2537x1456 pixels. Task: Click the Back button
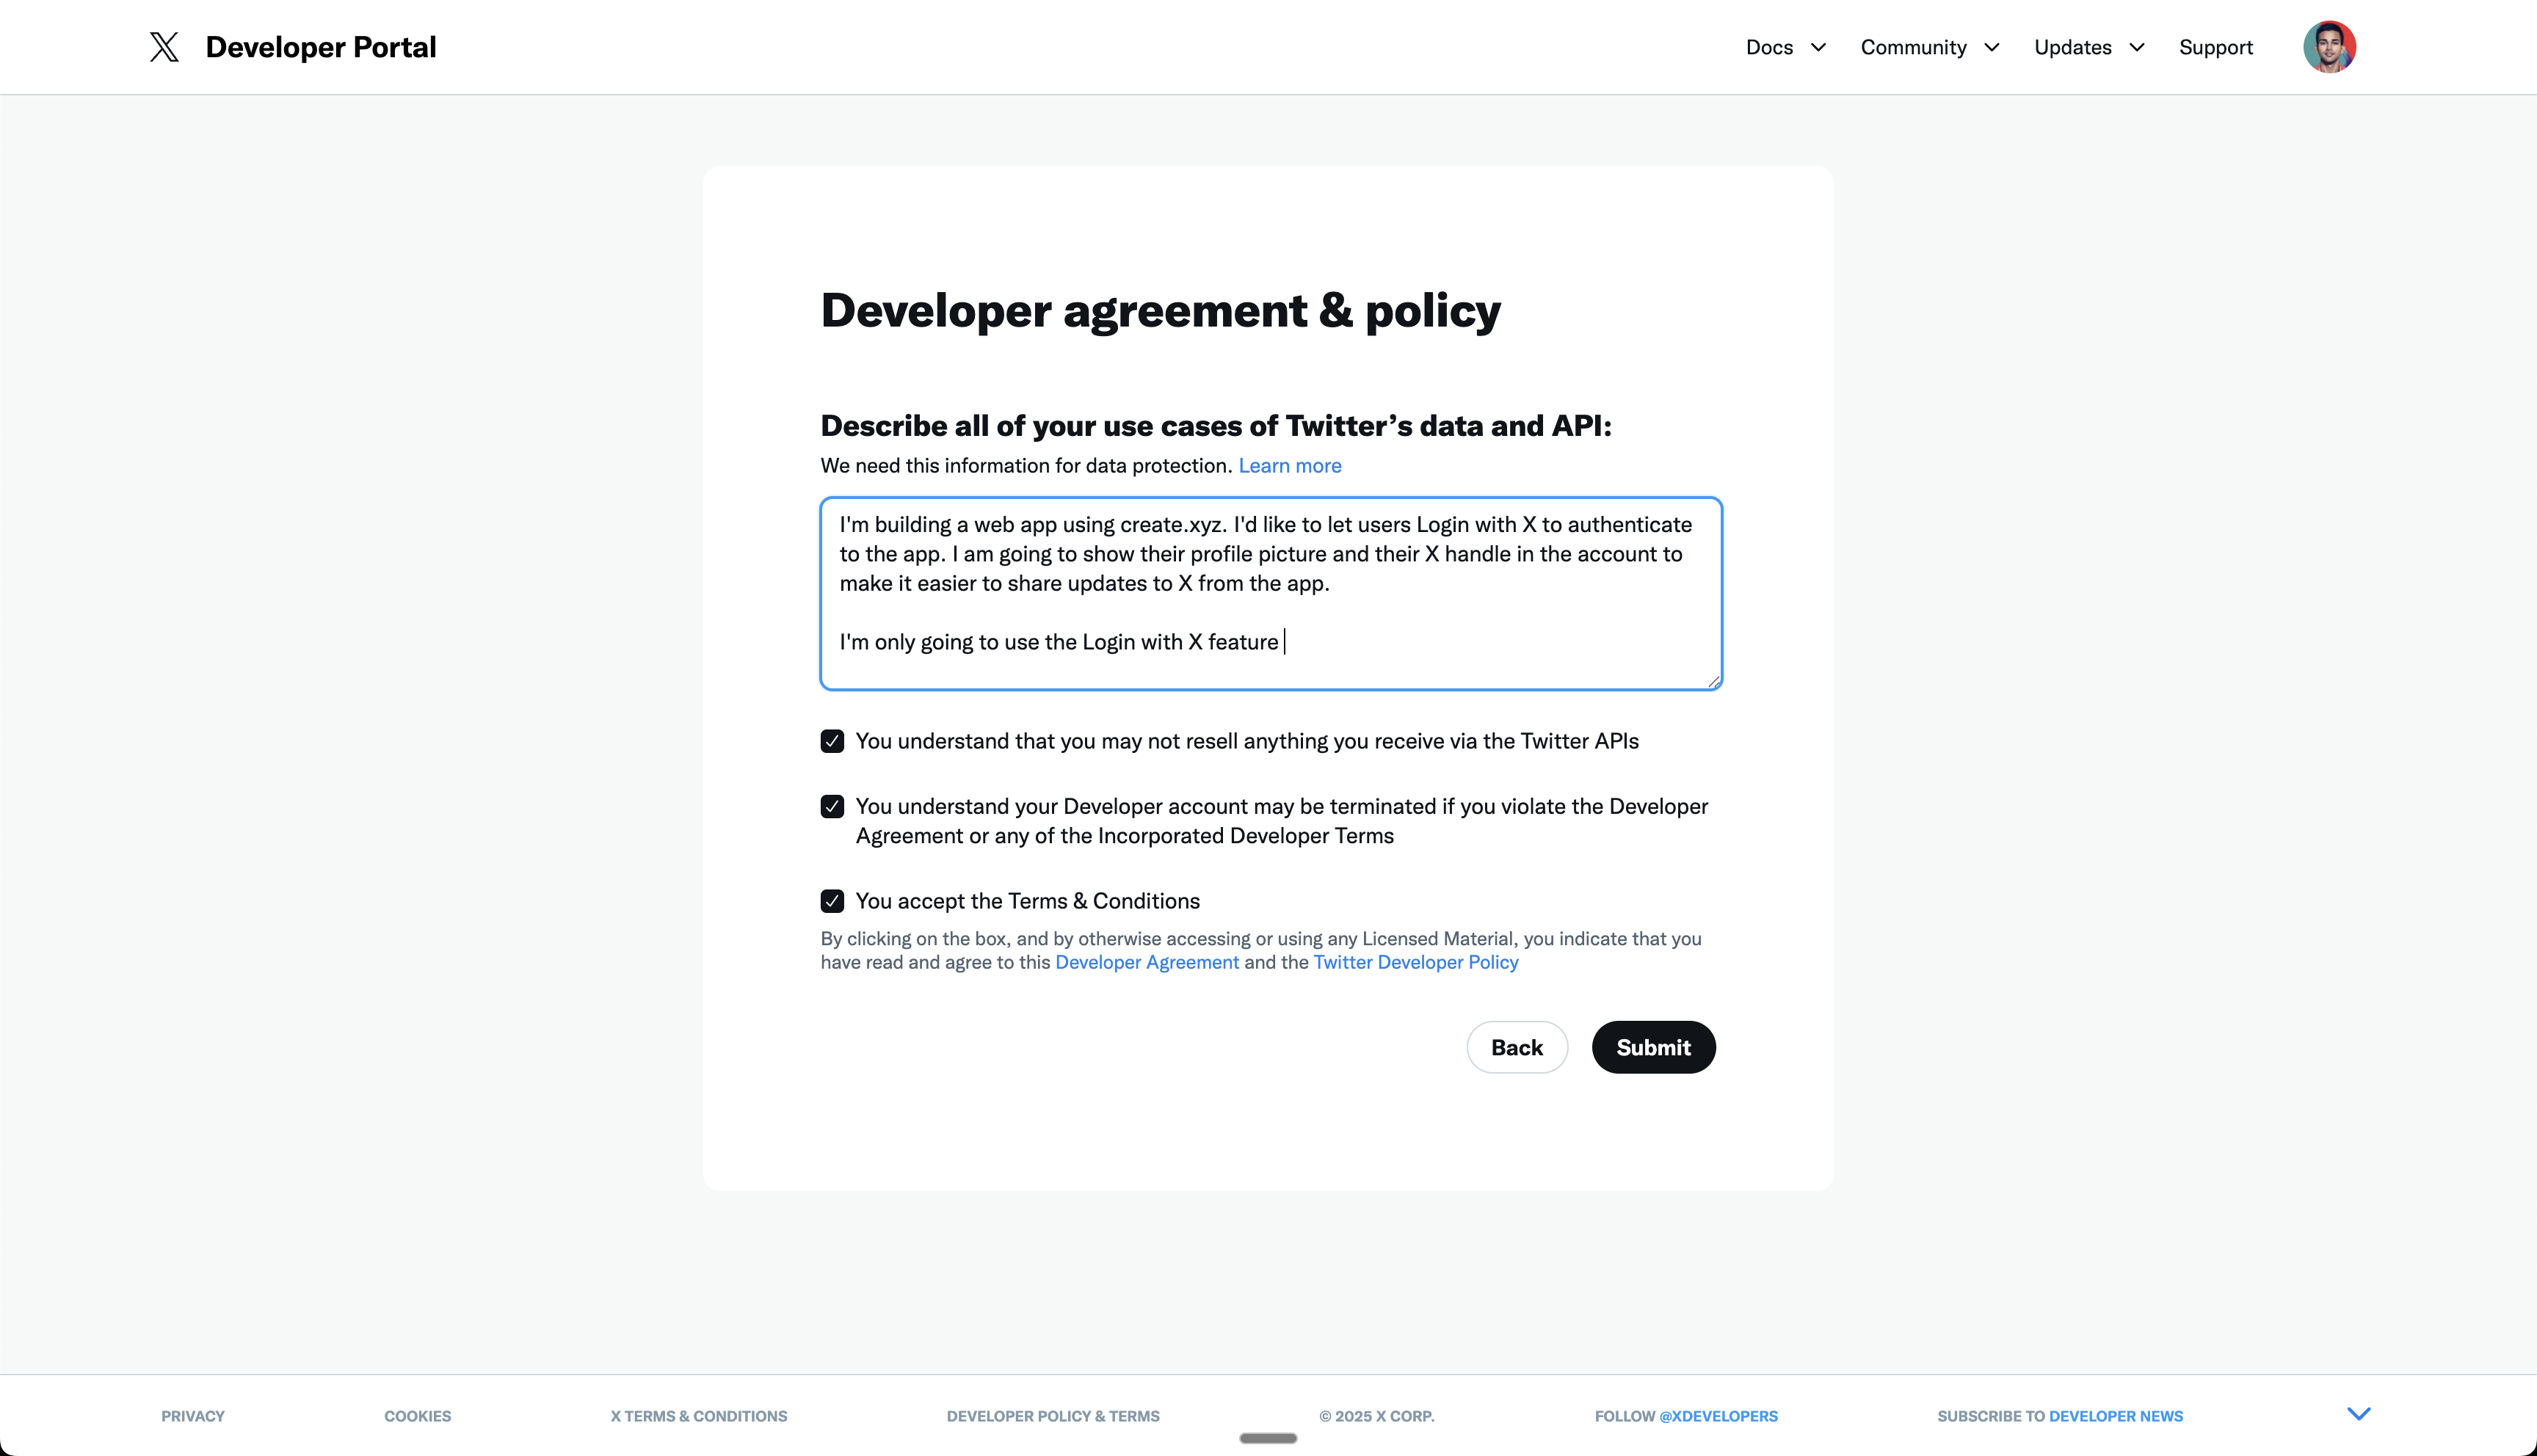point(1516,1047)
